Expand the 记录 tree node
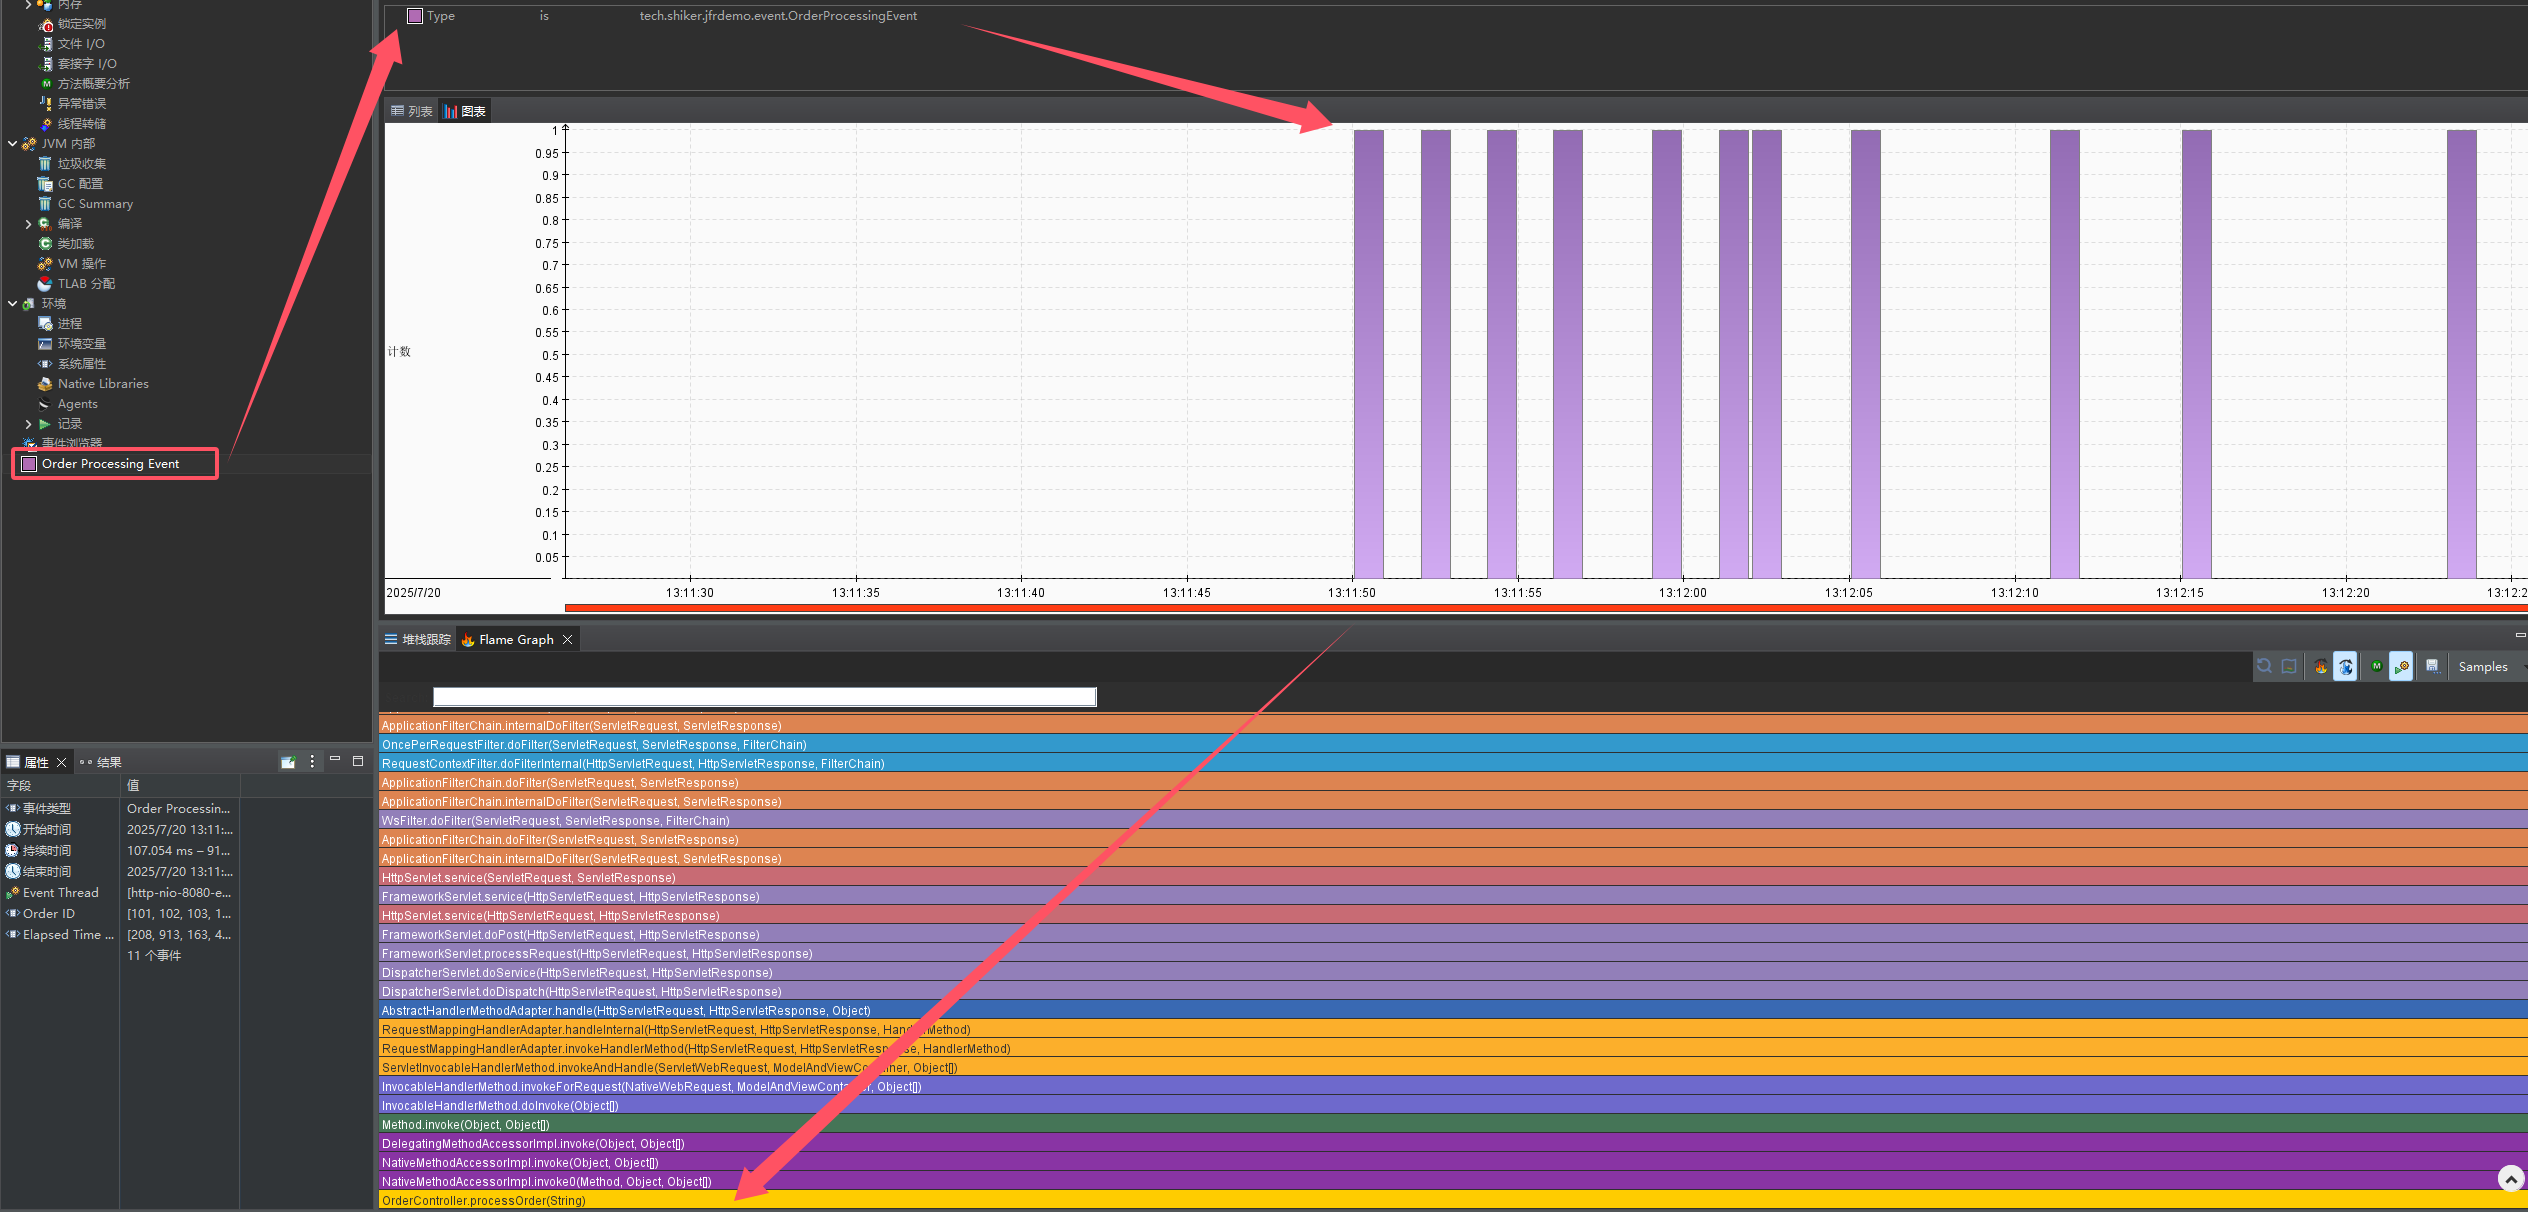Image resolution: width=2528 pixels, height=1212 pixels. [28, 424]
